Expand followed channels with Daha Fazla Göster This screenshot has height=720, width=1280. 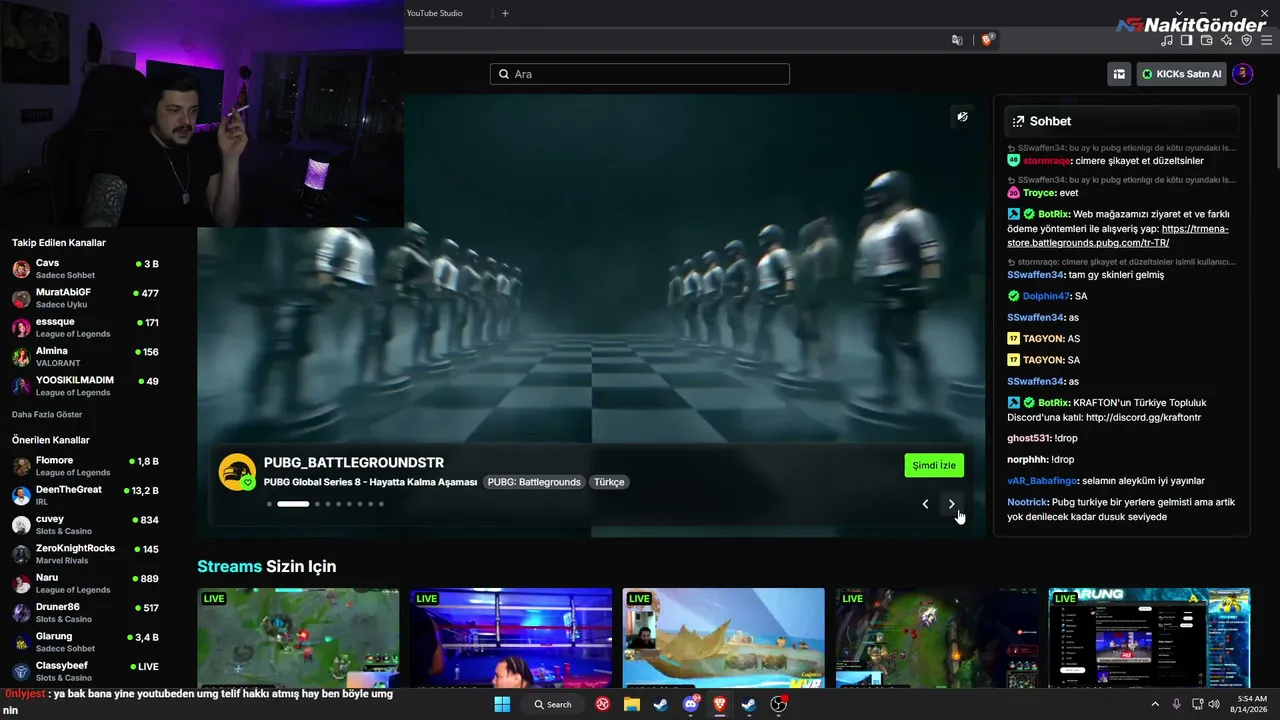click(47, 414)
